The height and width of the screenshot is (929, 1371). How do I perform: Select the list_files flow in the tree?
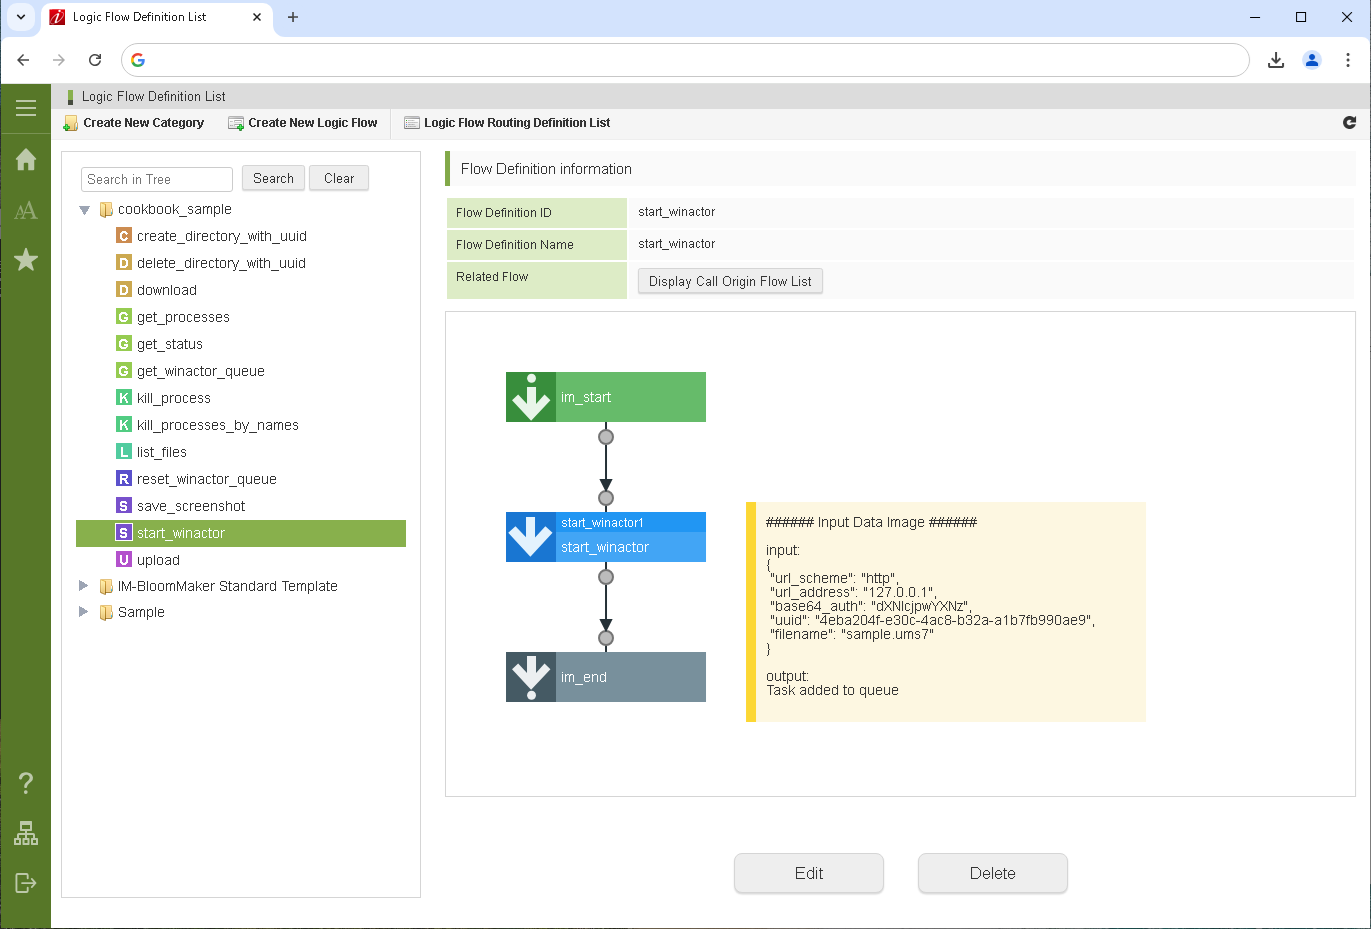162,452
